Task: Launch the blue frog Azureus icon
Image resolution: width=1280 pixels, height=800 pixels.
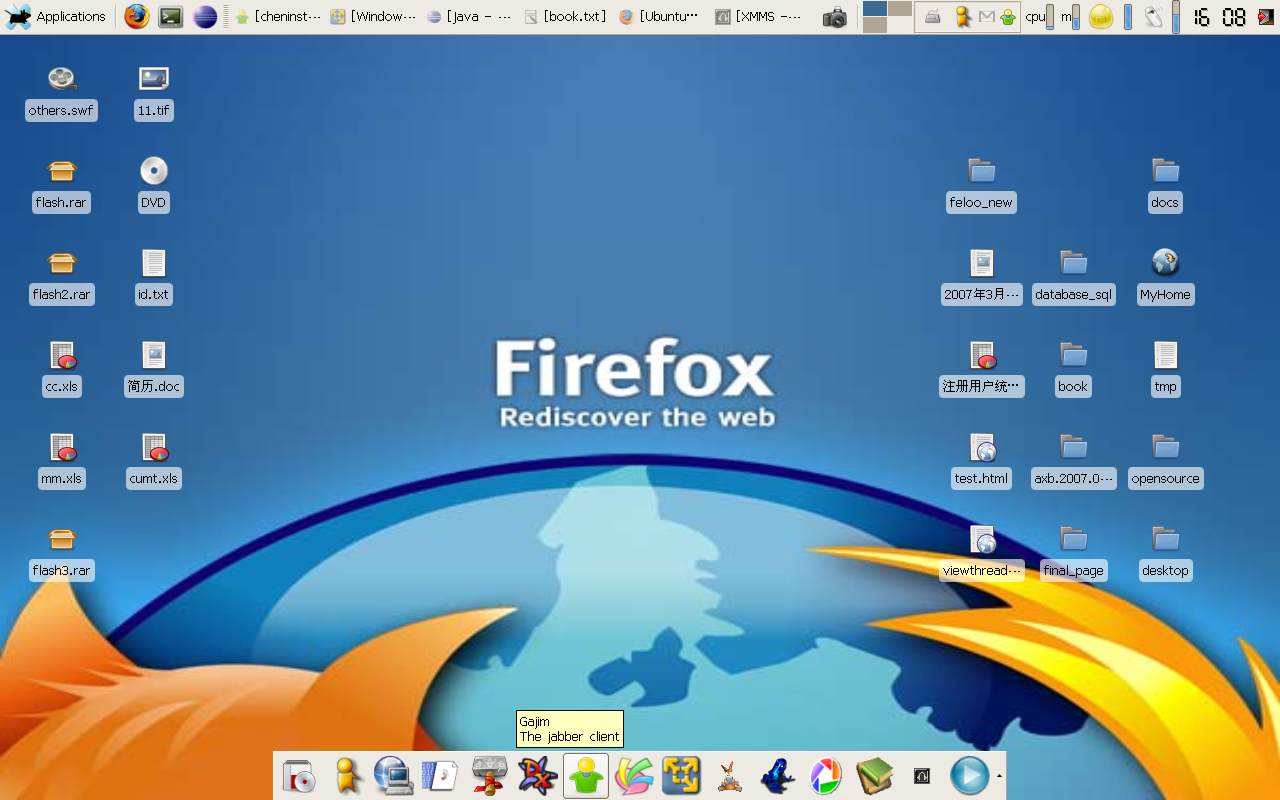Action: pyautogui.click(x=777, y=776)
